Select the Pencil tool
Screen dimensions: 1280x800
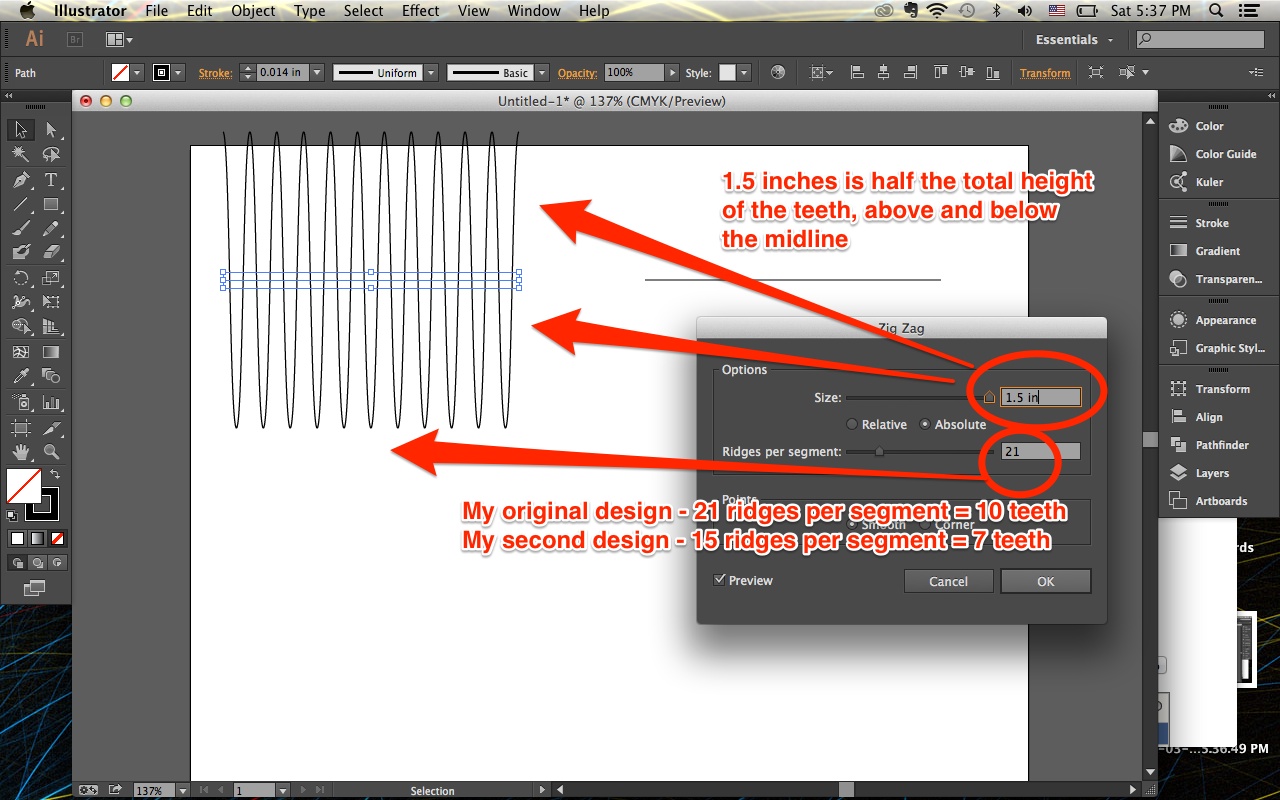click(x=51, y=229)
